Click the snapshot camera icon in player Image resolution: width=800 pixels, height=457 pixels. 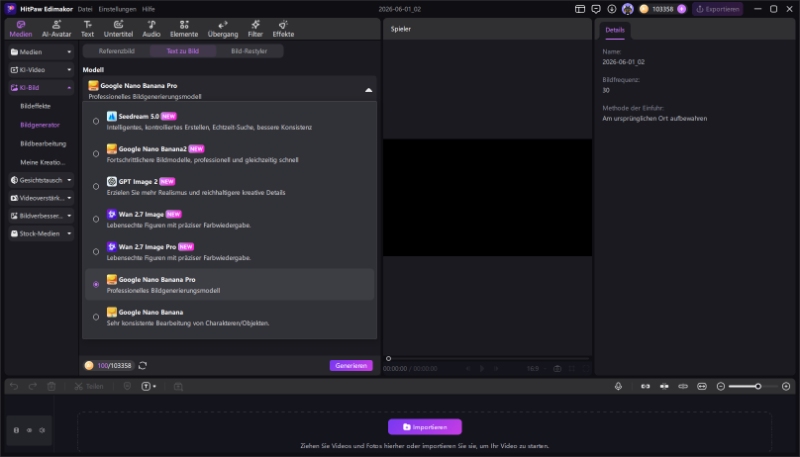click(557, 368)
